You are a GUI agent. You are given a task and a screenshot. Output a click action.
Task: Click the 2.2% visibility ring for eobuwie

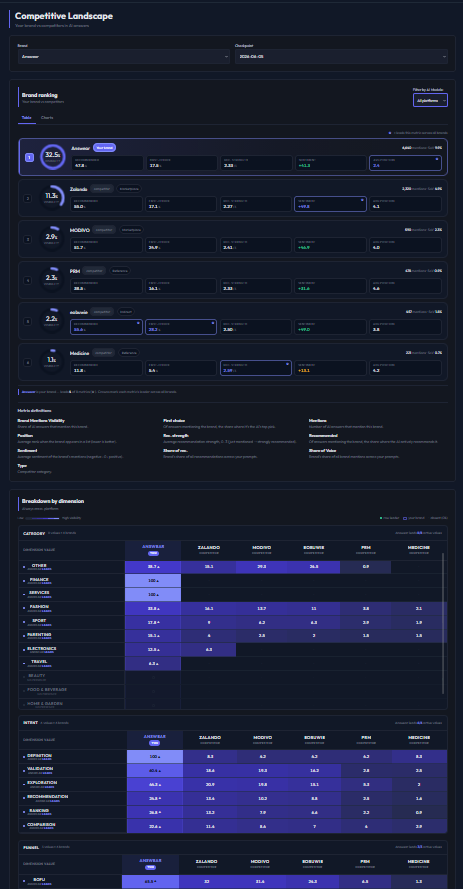click(53, 320)
